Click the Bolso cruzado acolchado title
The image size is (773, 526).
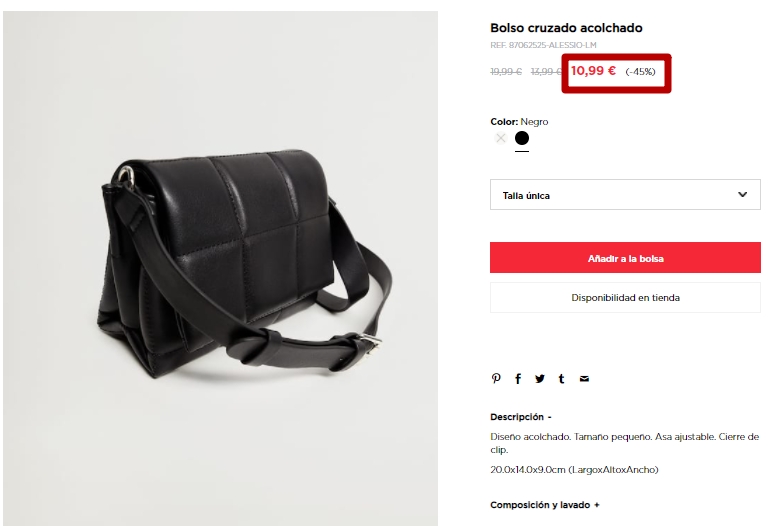566,28
